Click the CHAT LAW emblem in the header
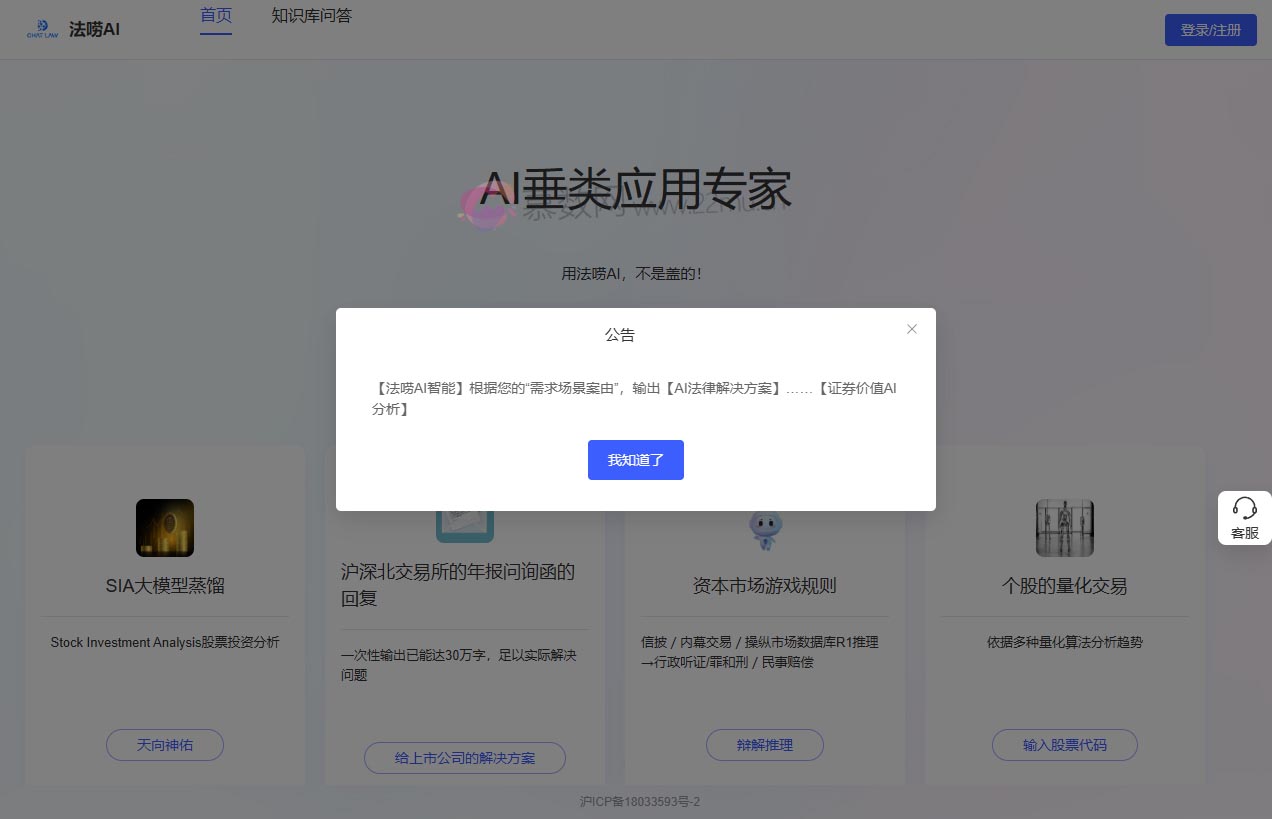1272x819 pixels. [x=41, y=27]
